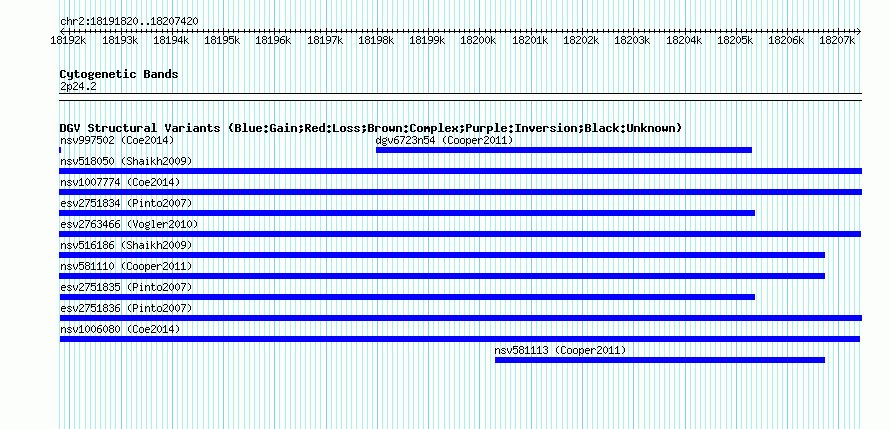Click the 18193k ruler tick label

tap(120, 40)
